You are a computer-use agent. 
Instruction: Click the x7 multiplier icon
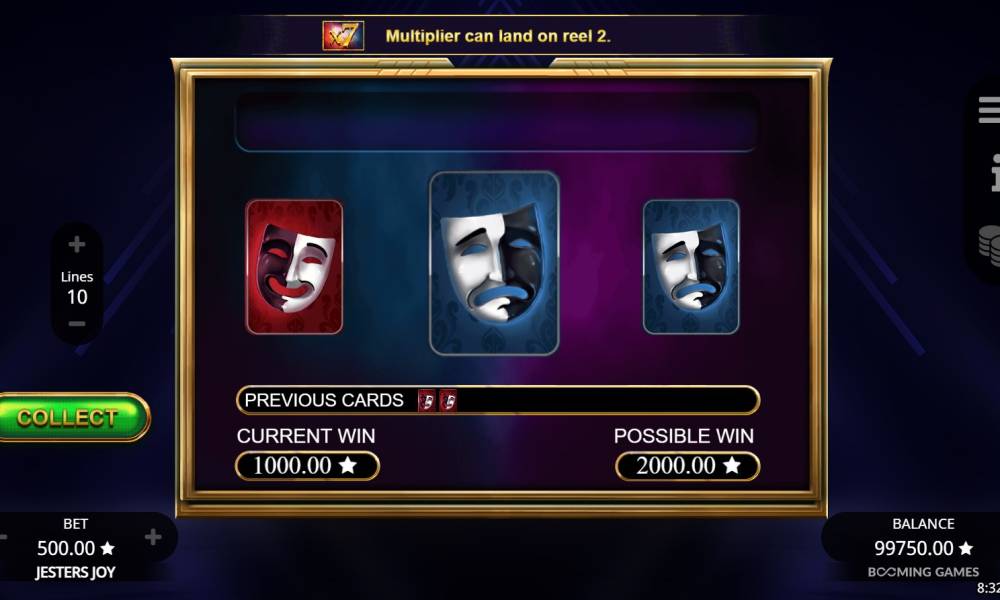click(343, 36)
